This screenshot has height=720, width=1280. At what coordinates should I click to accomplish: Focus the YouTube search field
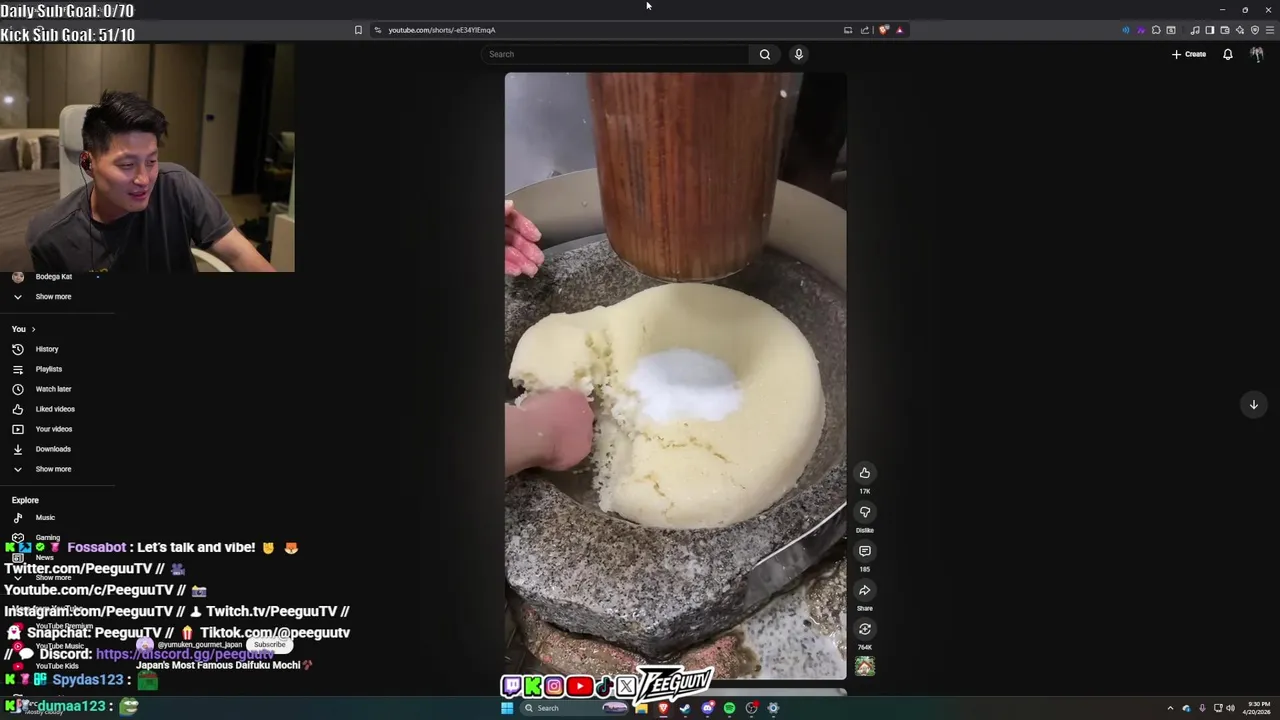[615, 54]
